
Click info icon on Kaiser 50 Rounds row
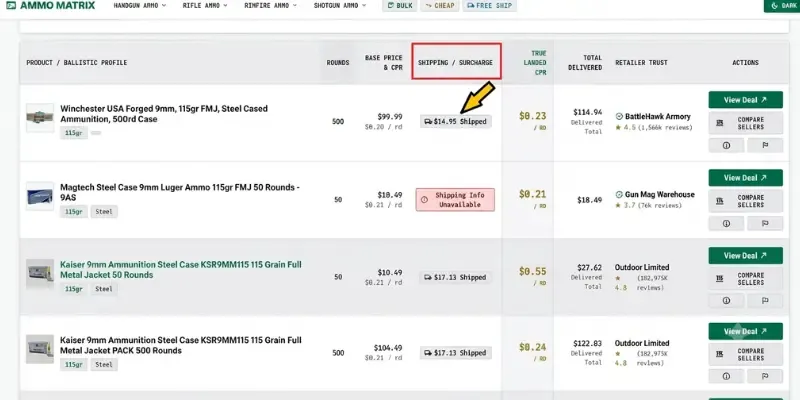pos(726,301)
